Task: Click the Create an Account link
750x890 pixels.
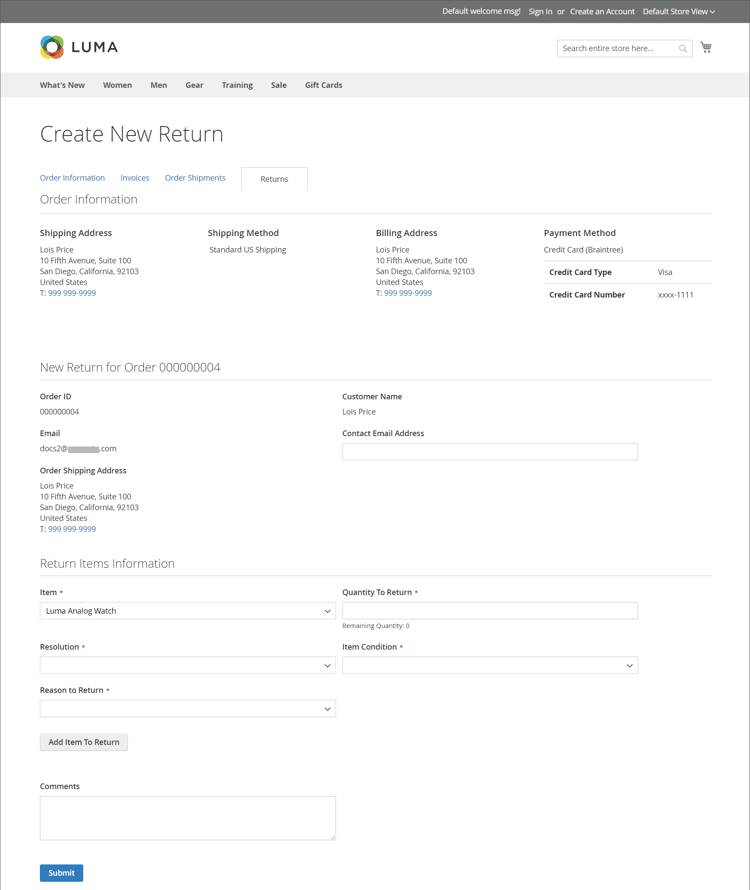Action: pos(602,11)
